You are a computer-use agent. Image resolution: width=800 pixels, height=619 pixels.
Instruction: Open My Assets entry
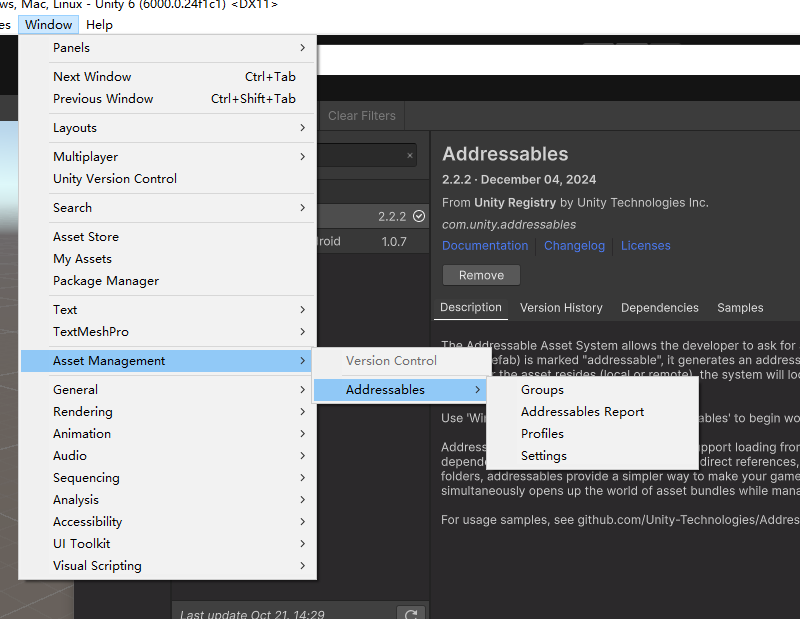[167, 259]
